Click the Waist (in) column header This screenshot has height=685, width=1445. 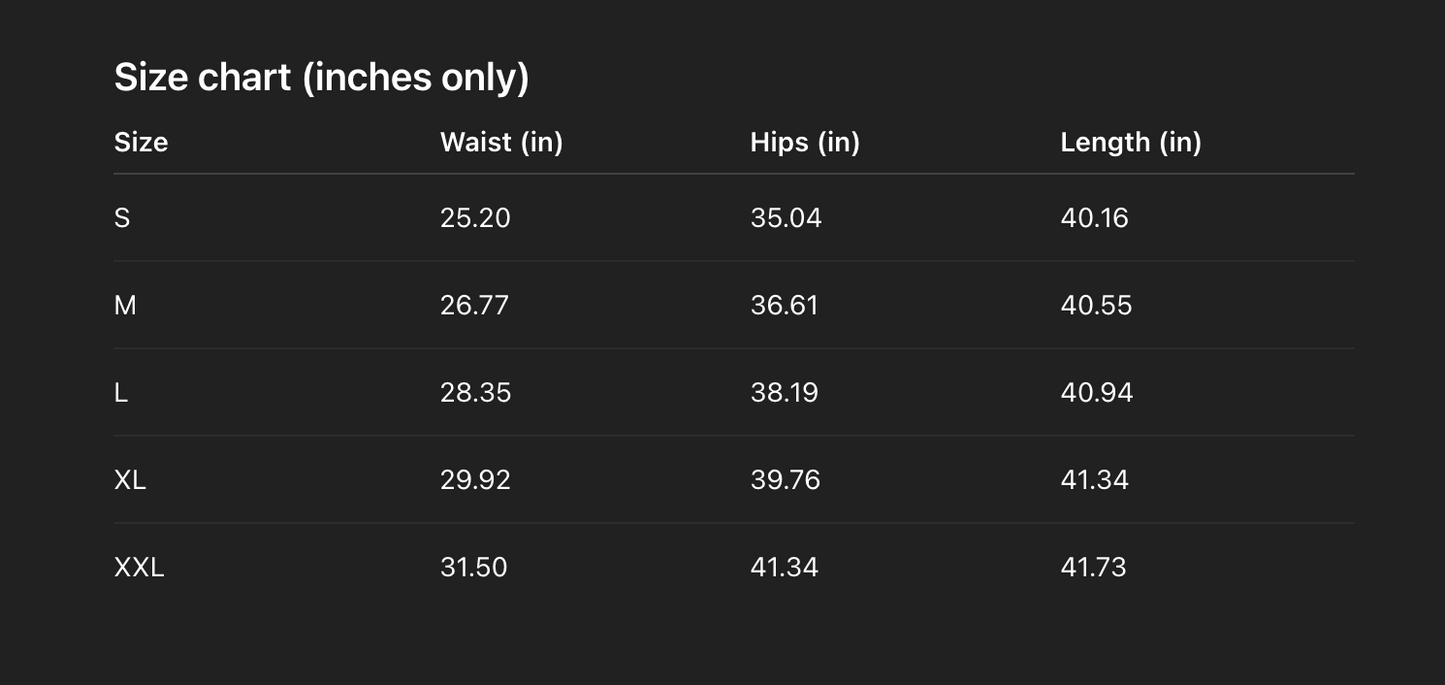pyautogui.click(x=501, y=142)
